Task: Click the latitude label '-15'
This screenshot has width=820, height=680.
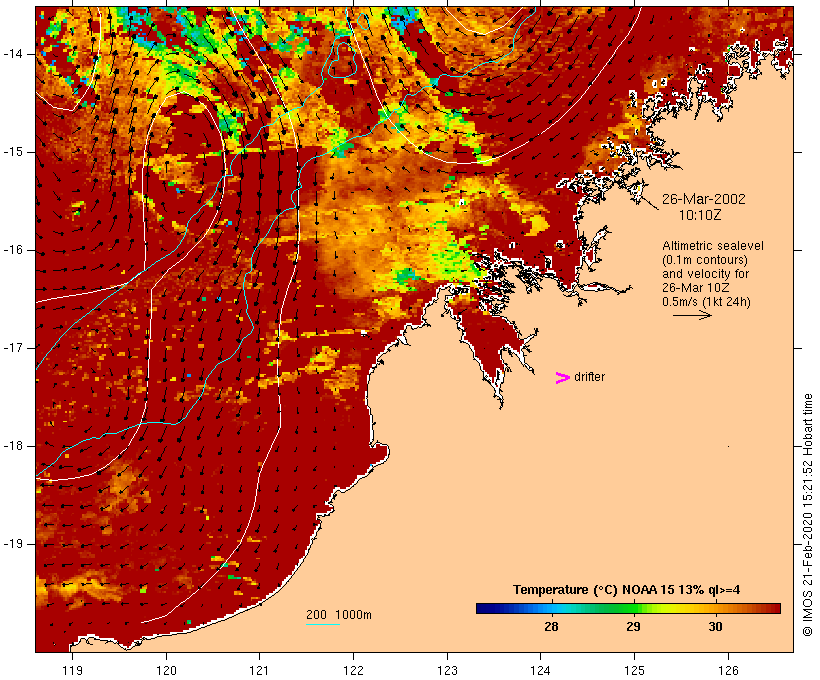Action: point(13,152)
